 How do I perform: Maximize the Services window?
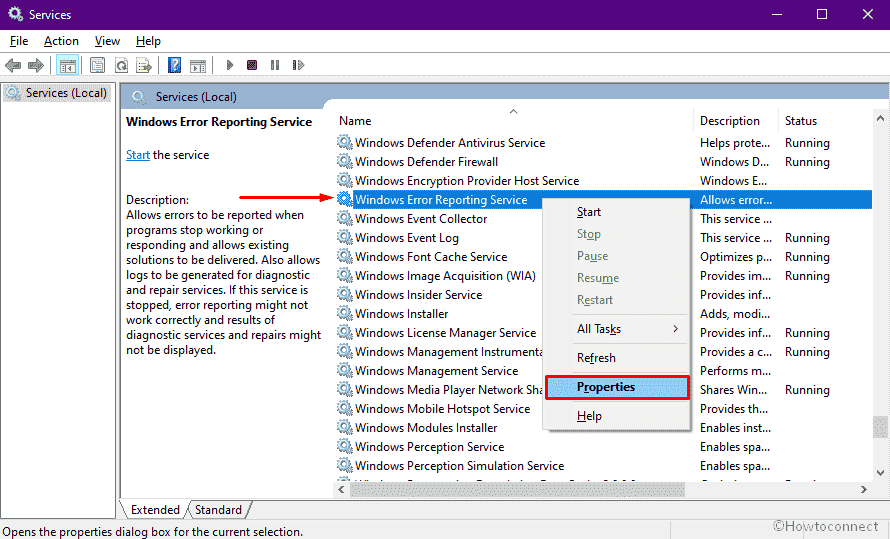tap(822, 14)
